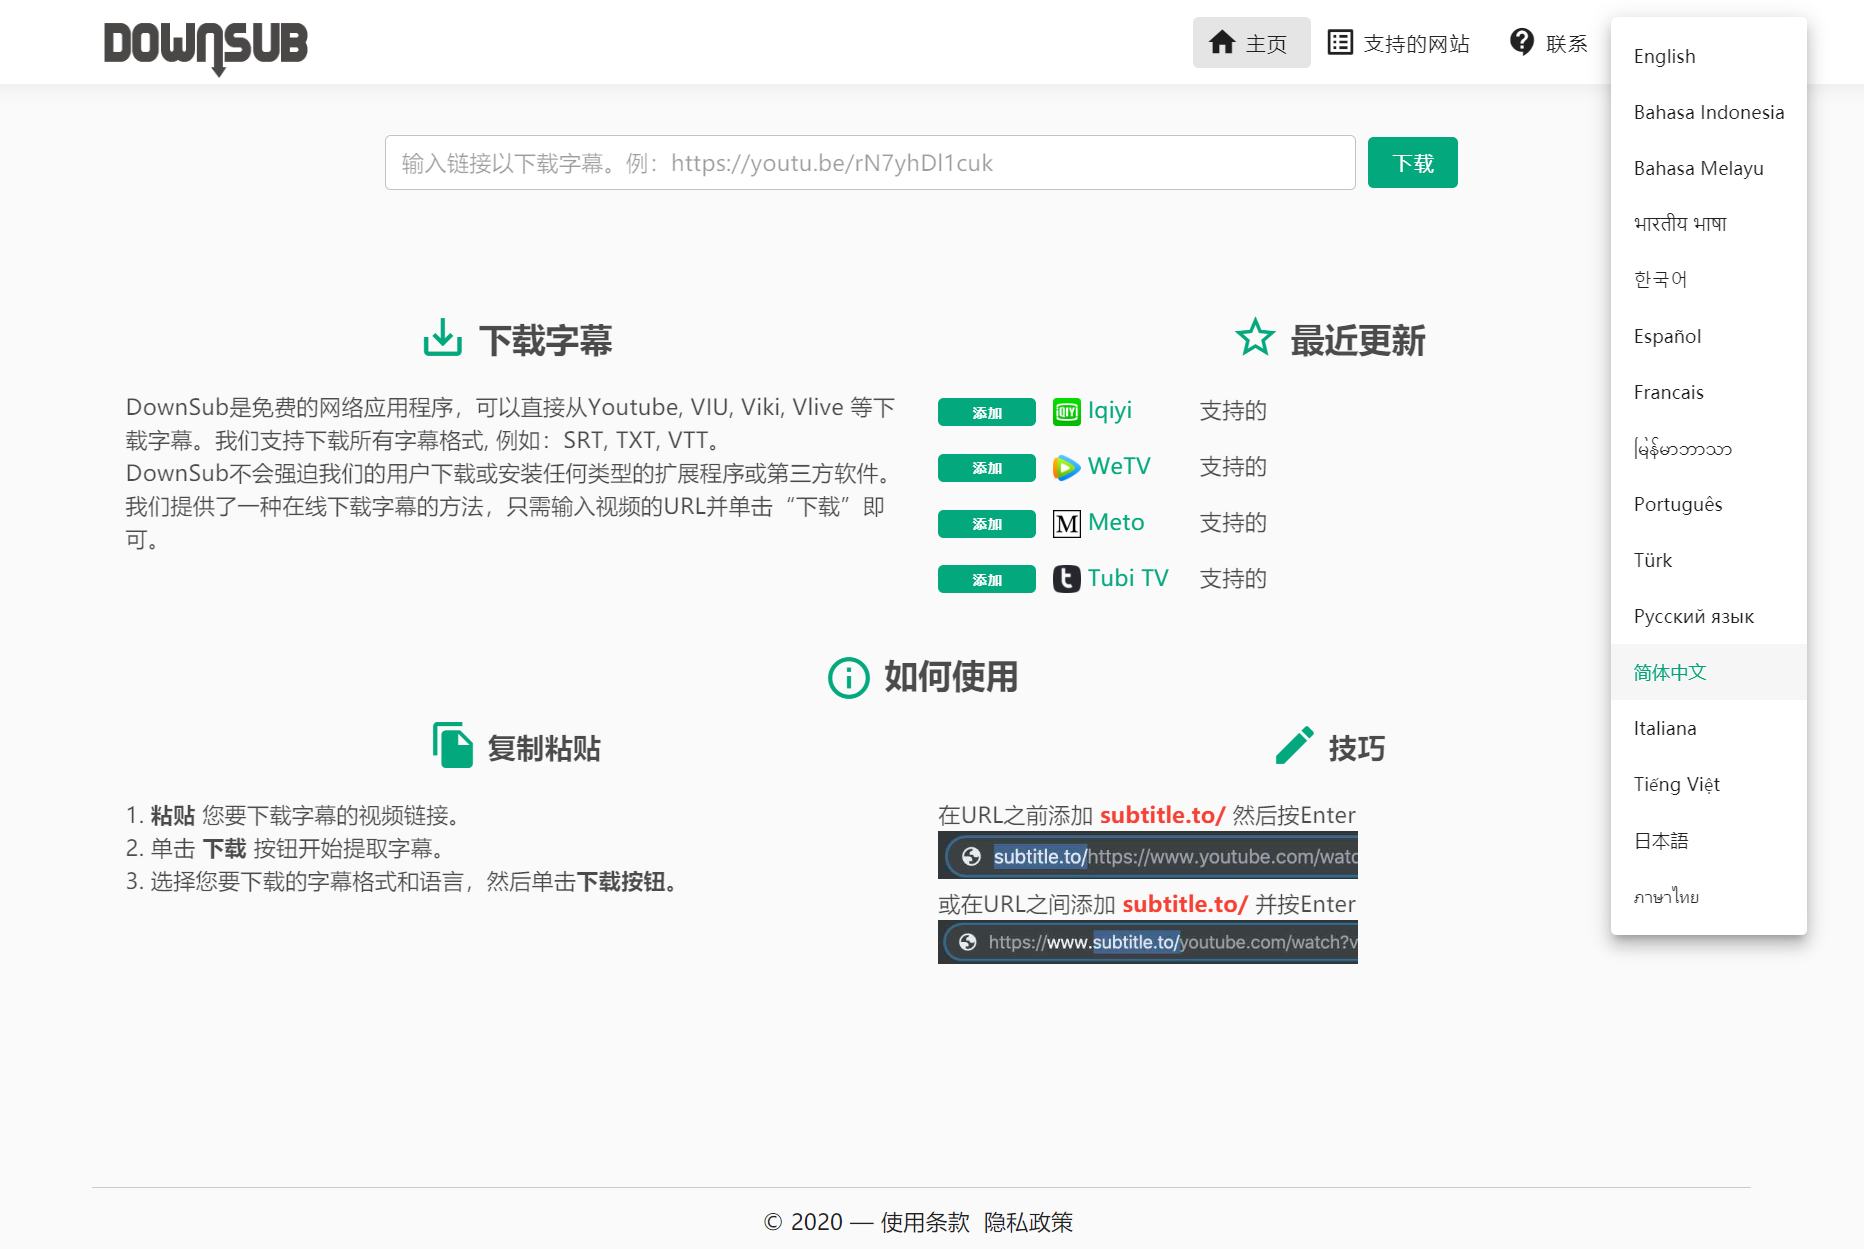
Task: Select Türk language
Action: point(1709,560)
